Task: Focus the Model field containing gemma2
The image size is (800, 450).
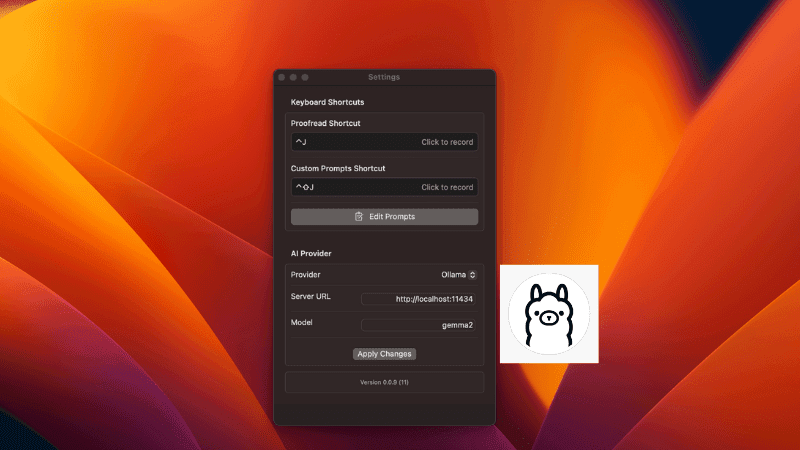Action: pyautogui.click(x=418, y=325)
